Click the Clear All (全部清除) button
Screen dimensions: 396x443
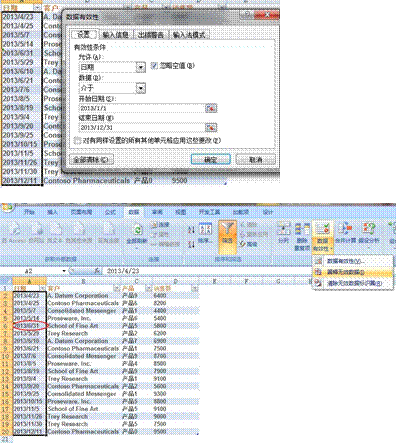[91, 160]
